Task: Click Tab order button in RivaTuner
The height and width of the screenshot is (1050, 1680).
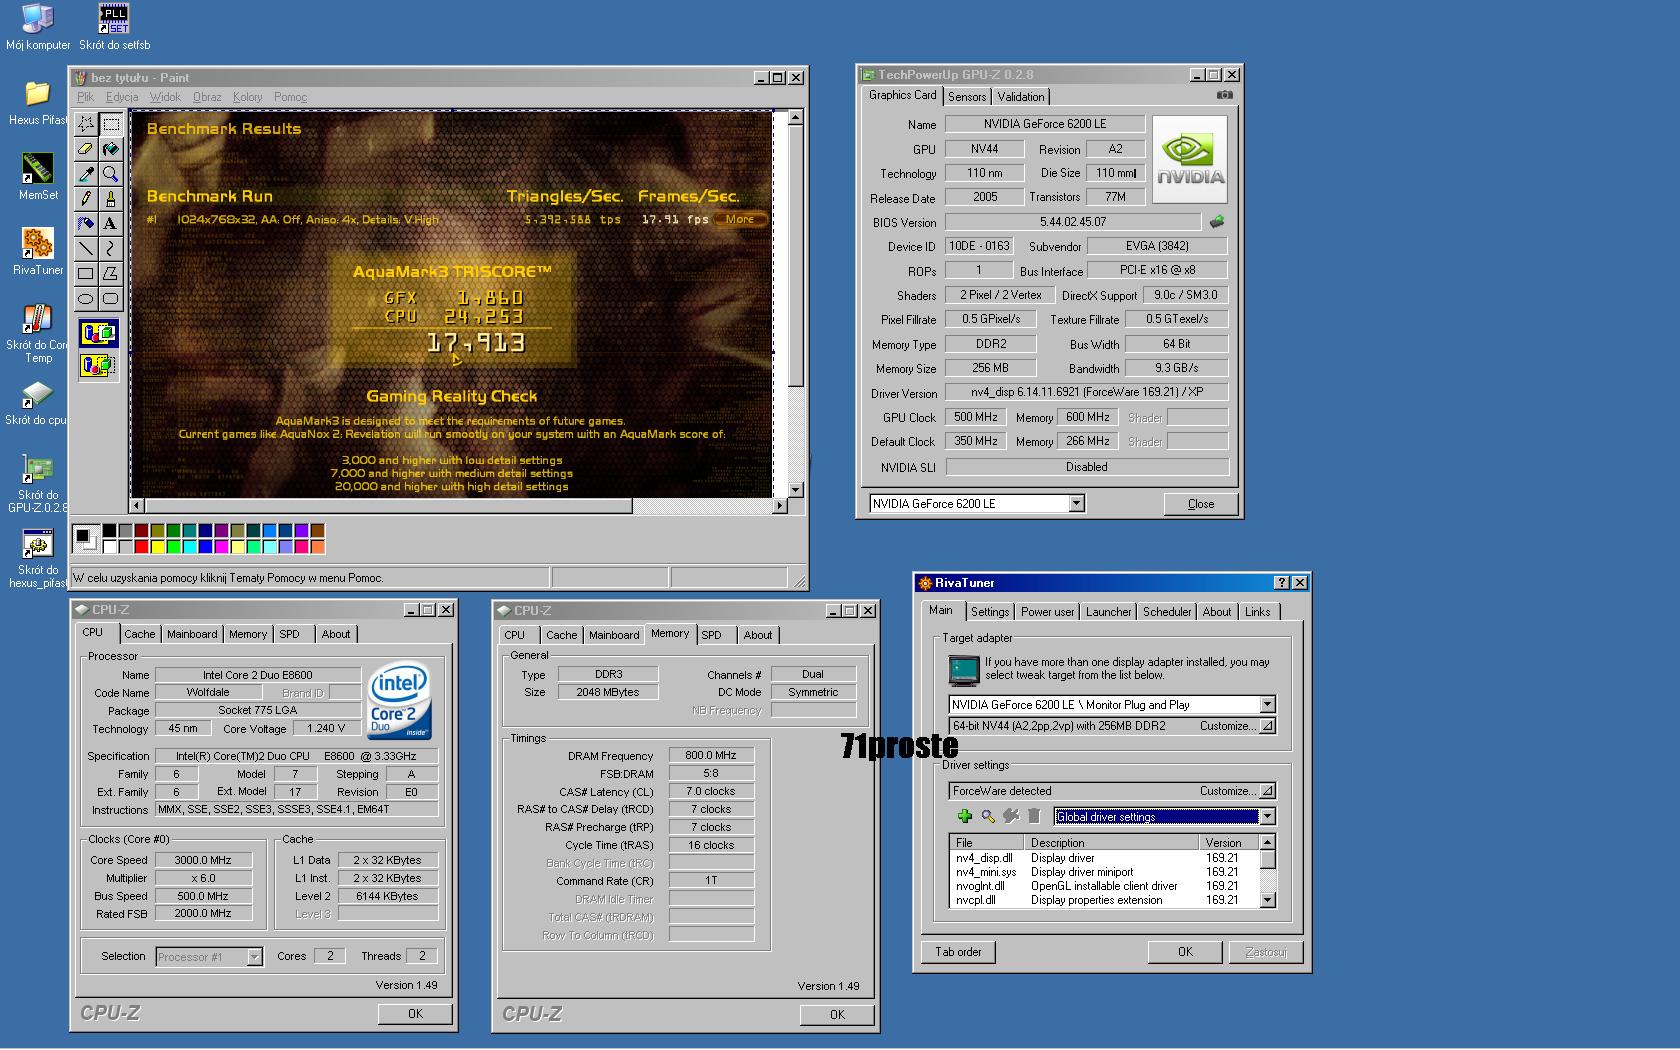Action: pyautogui.click(x=958, y=952)
